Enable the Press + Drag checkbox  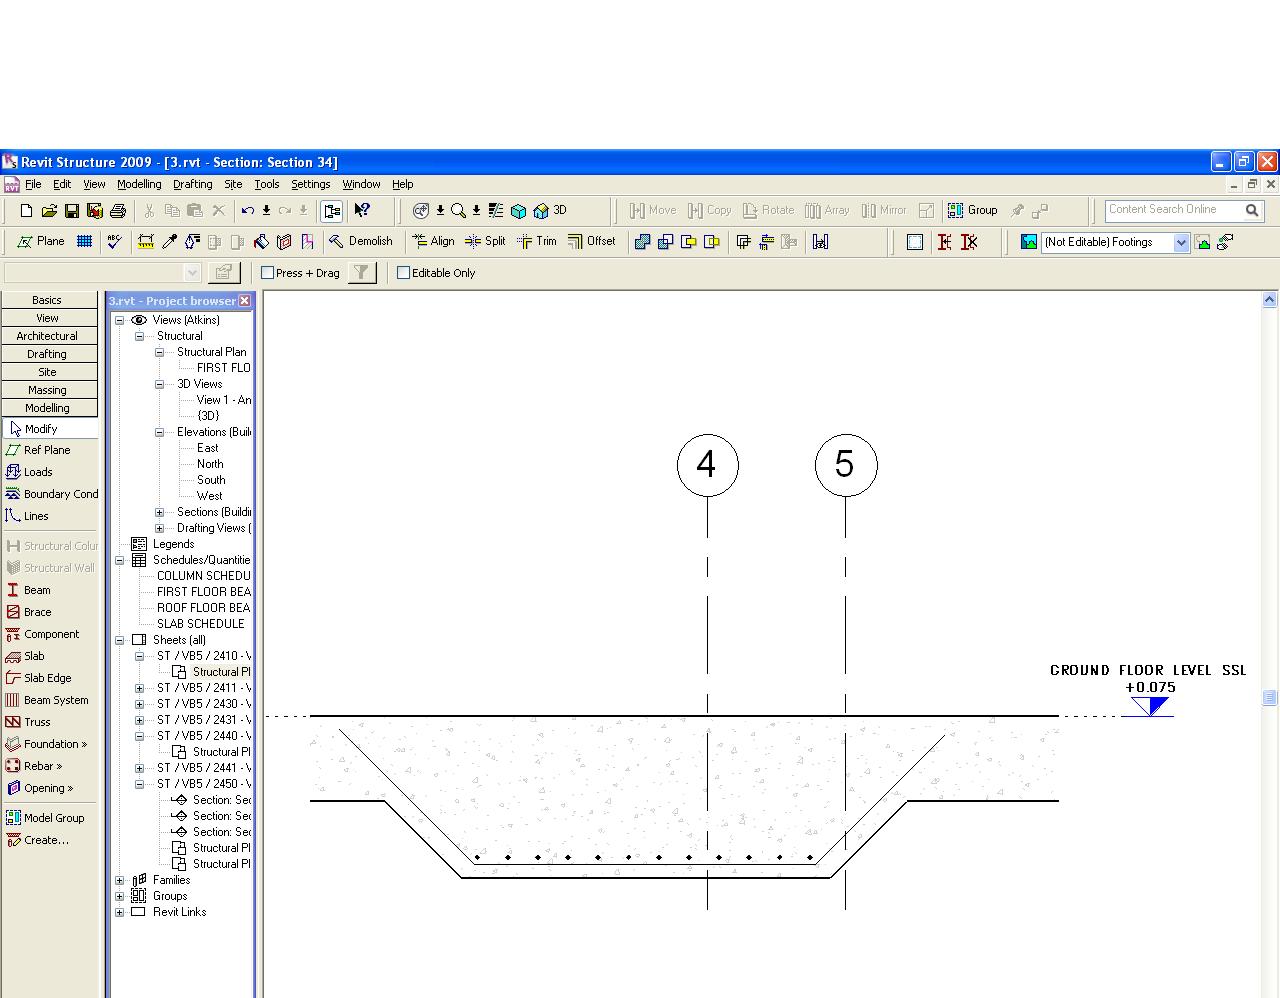coord(268,273)
